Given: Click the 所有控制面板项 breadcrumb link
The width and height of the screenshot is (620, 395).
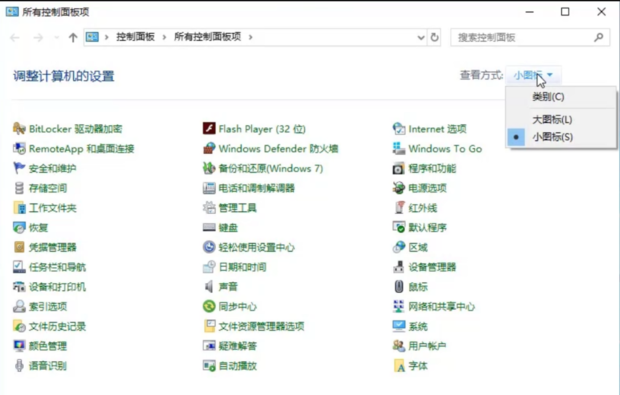Looking at the screenshot, I should [208, 37].
